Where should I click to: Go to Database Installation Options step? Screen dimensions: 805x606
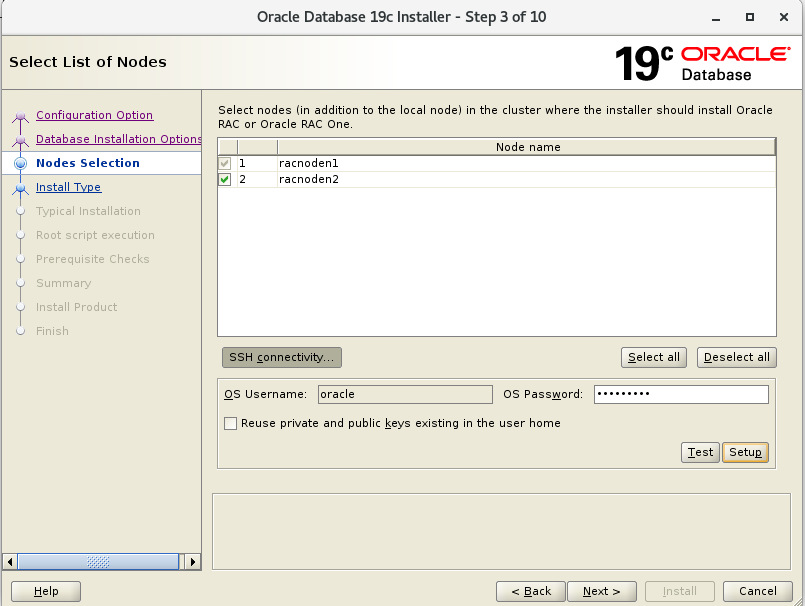[x=118, y=139]
